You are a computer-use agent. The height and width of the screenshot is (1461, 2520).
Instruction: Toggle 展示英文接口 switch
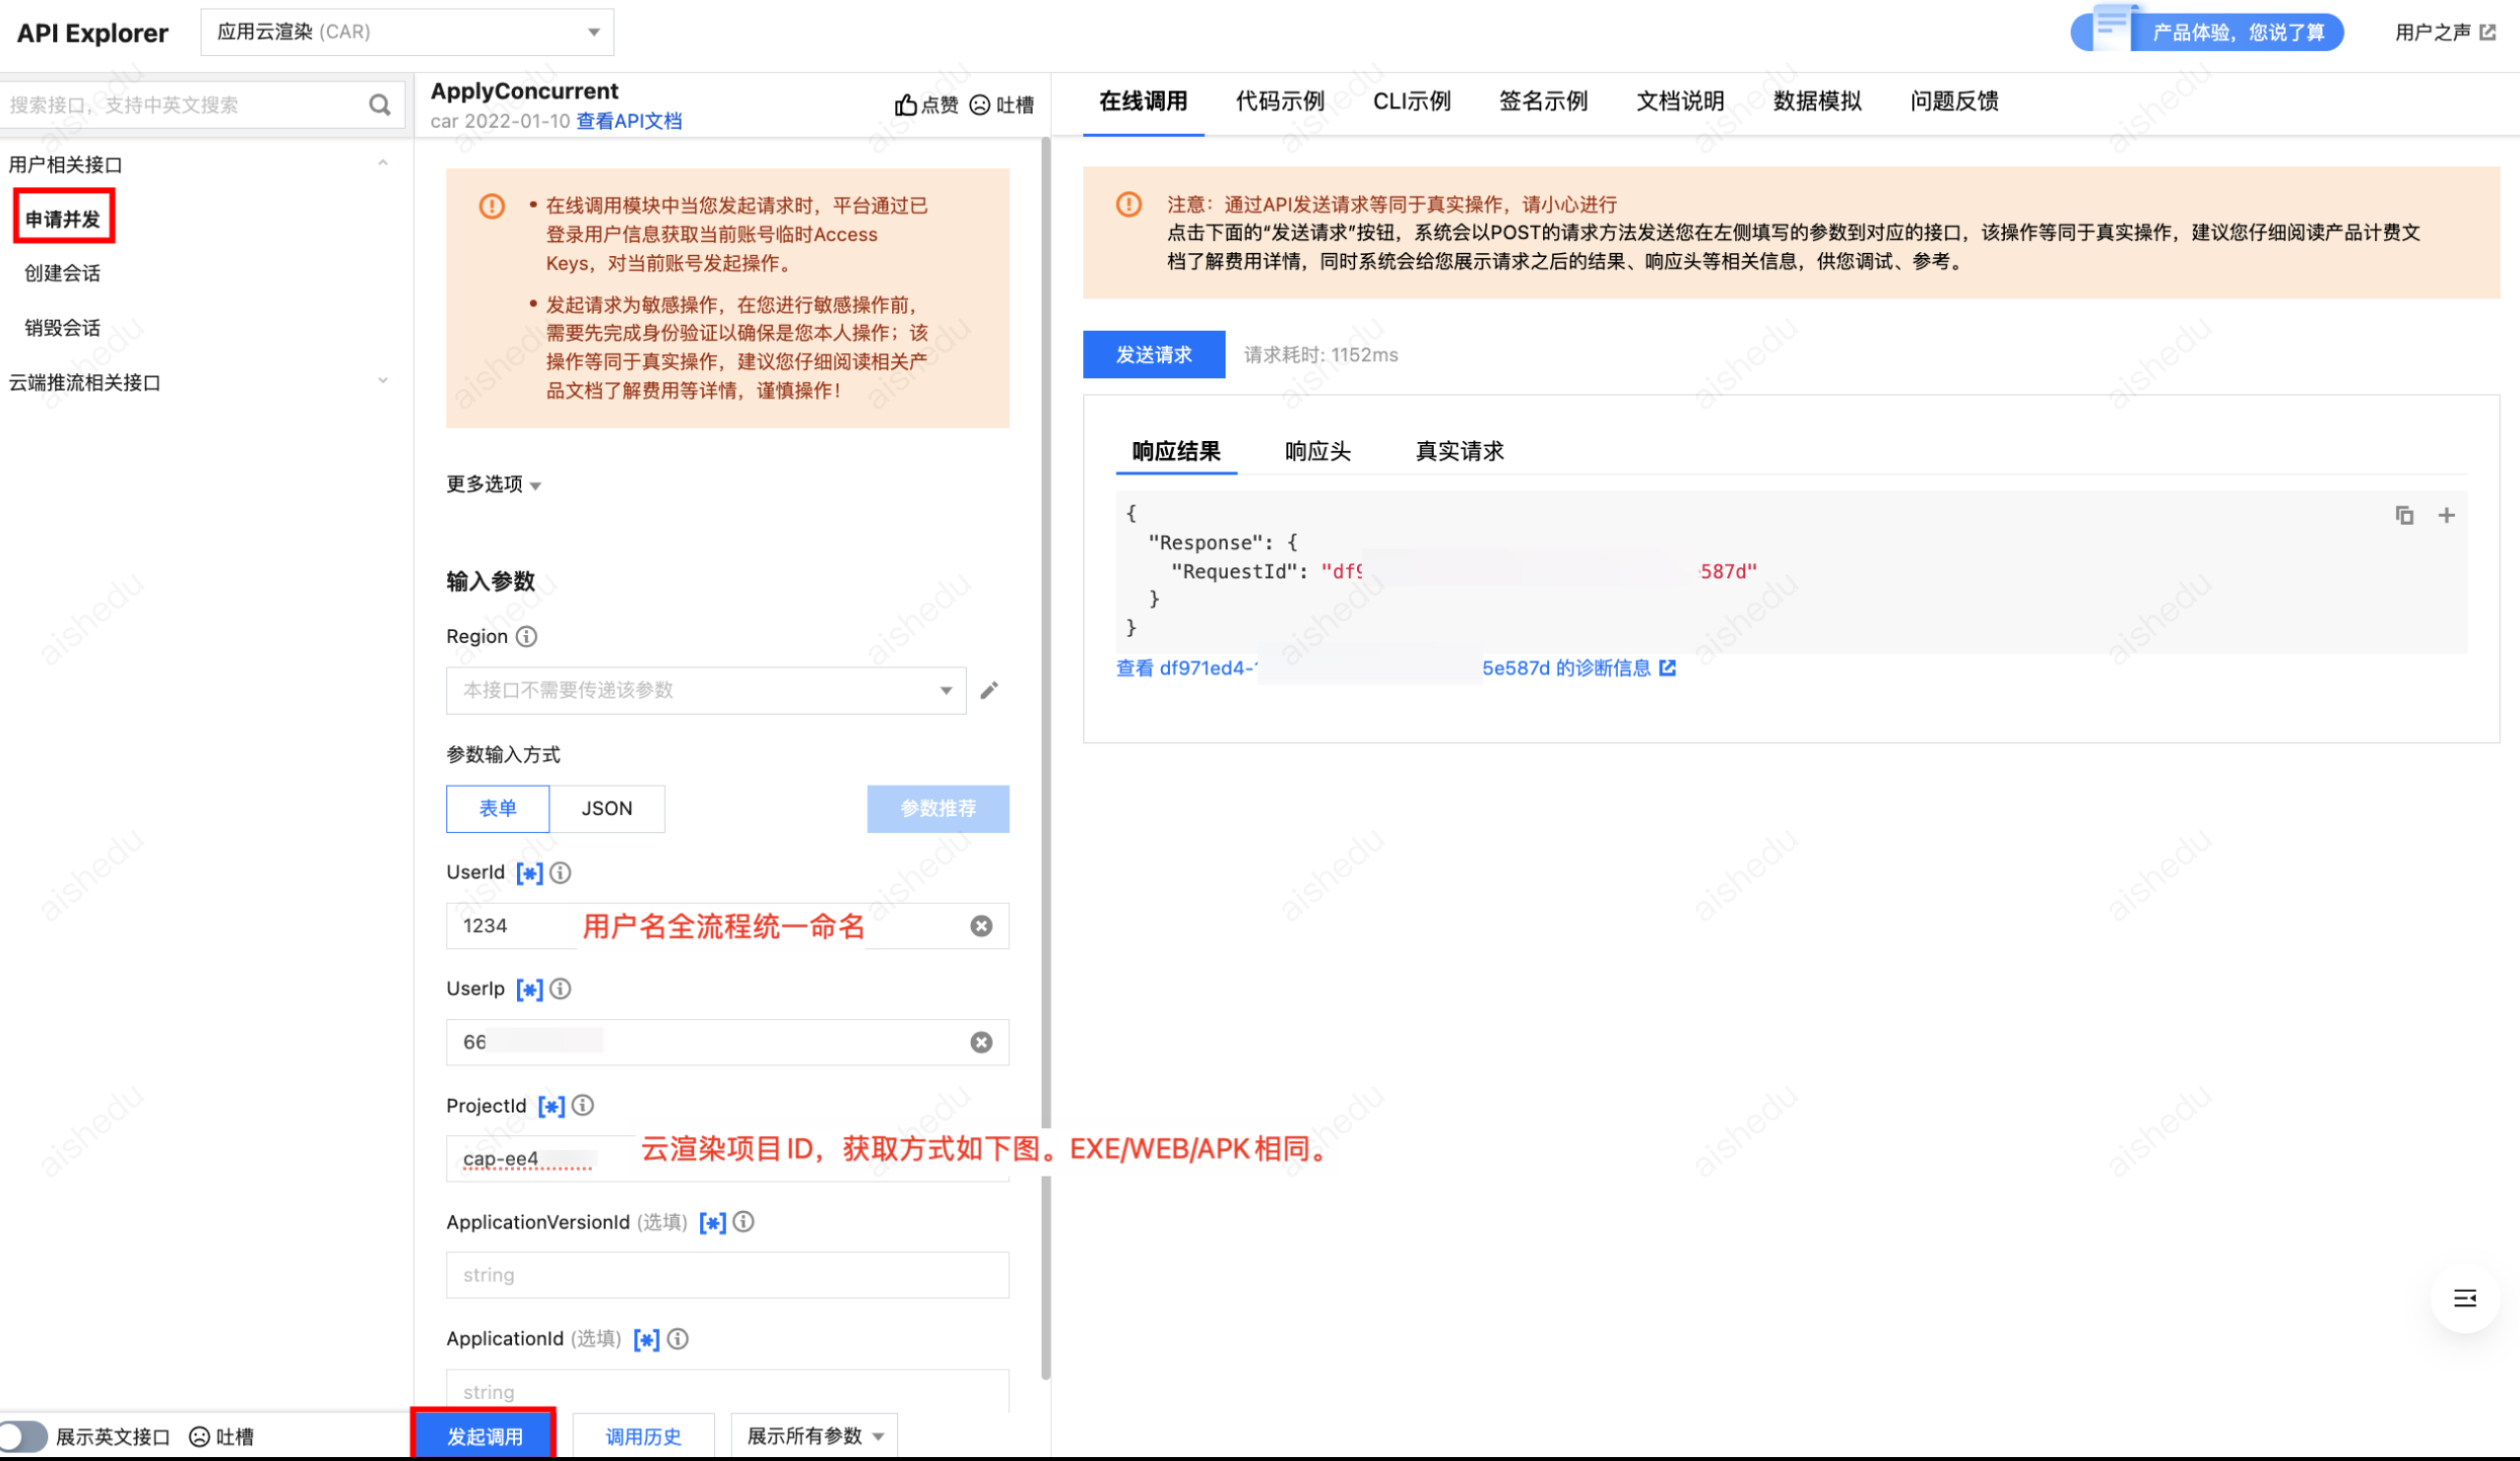pos(24,1437)
